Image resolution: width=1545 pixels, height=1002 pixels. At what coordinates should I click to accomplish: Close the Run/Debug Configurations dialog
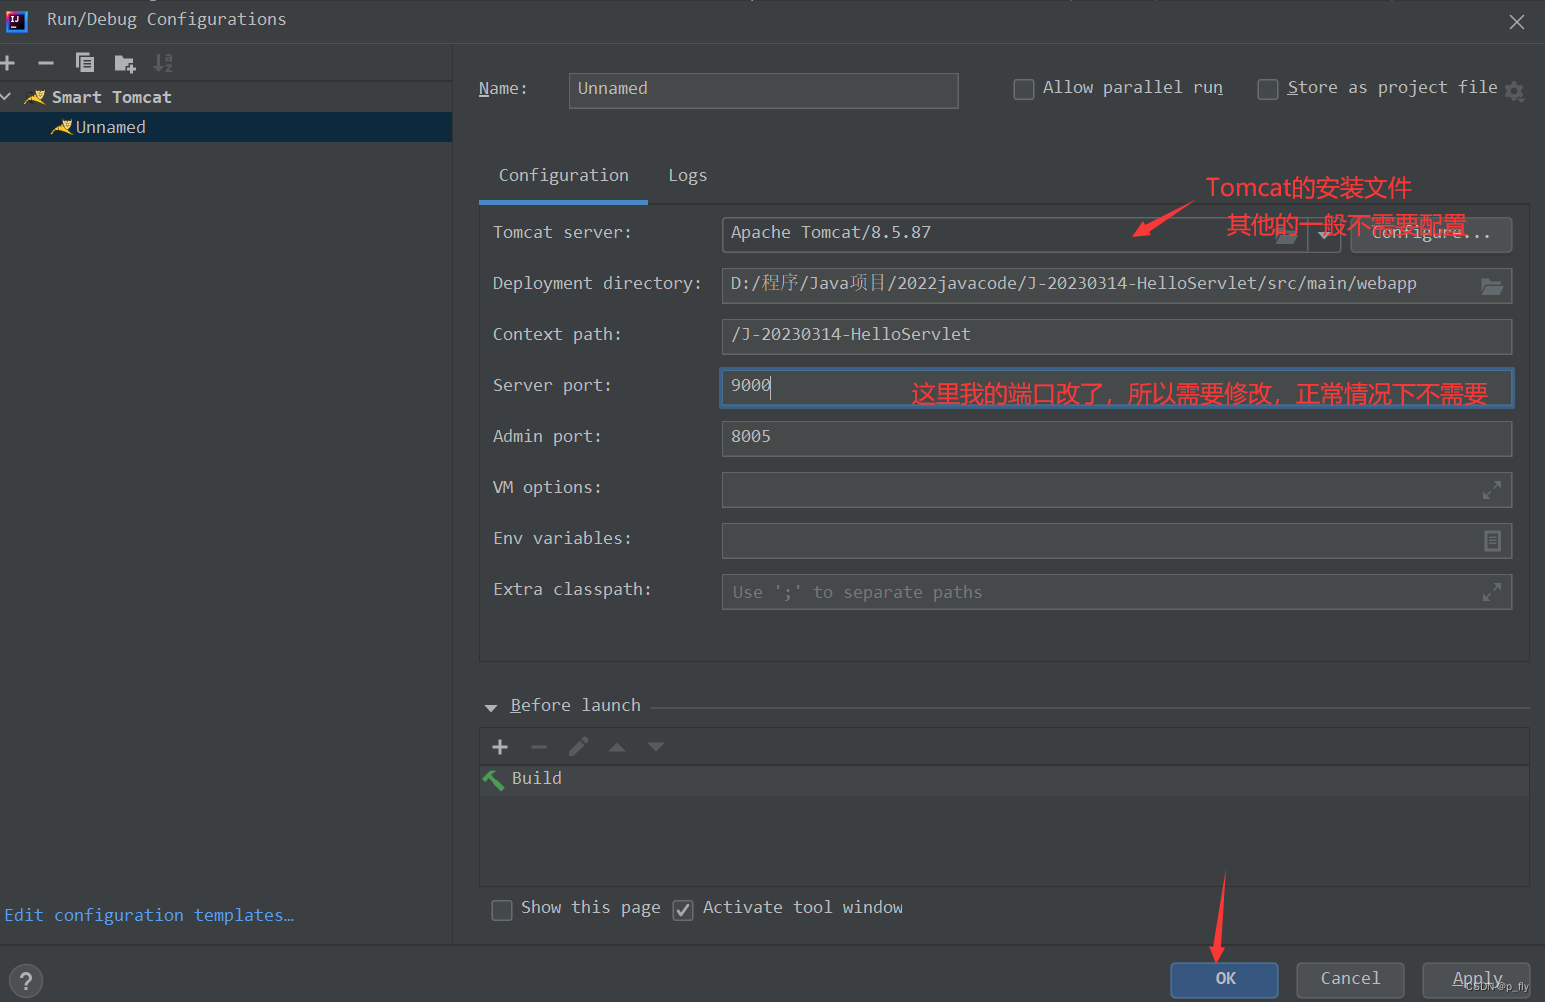1517,22
